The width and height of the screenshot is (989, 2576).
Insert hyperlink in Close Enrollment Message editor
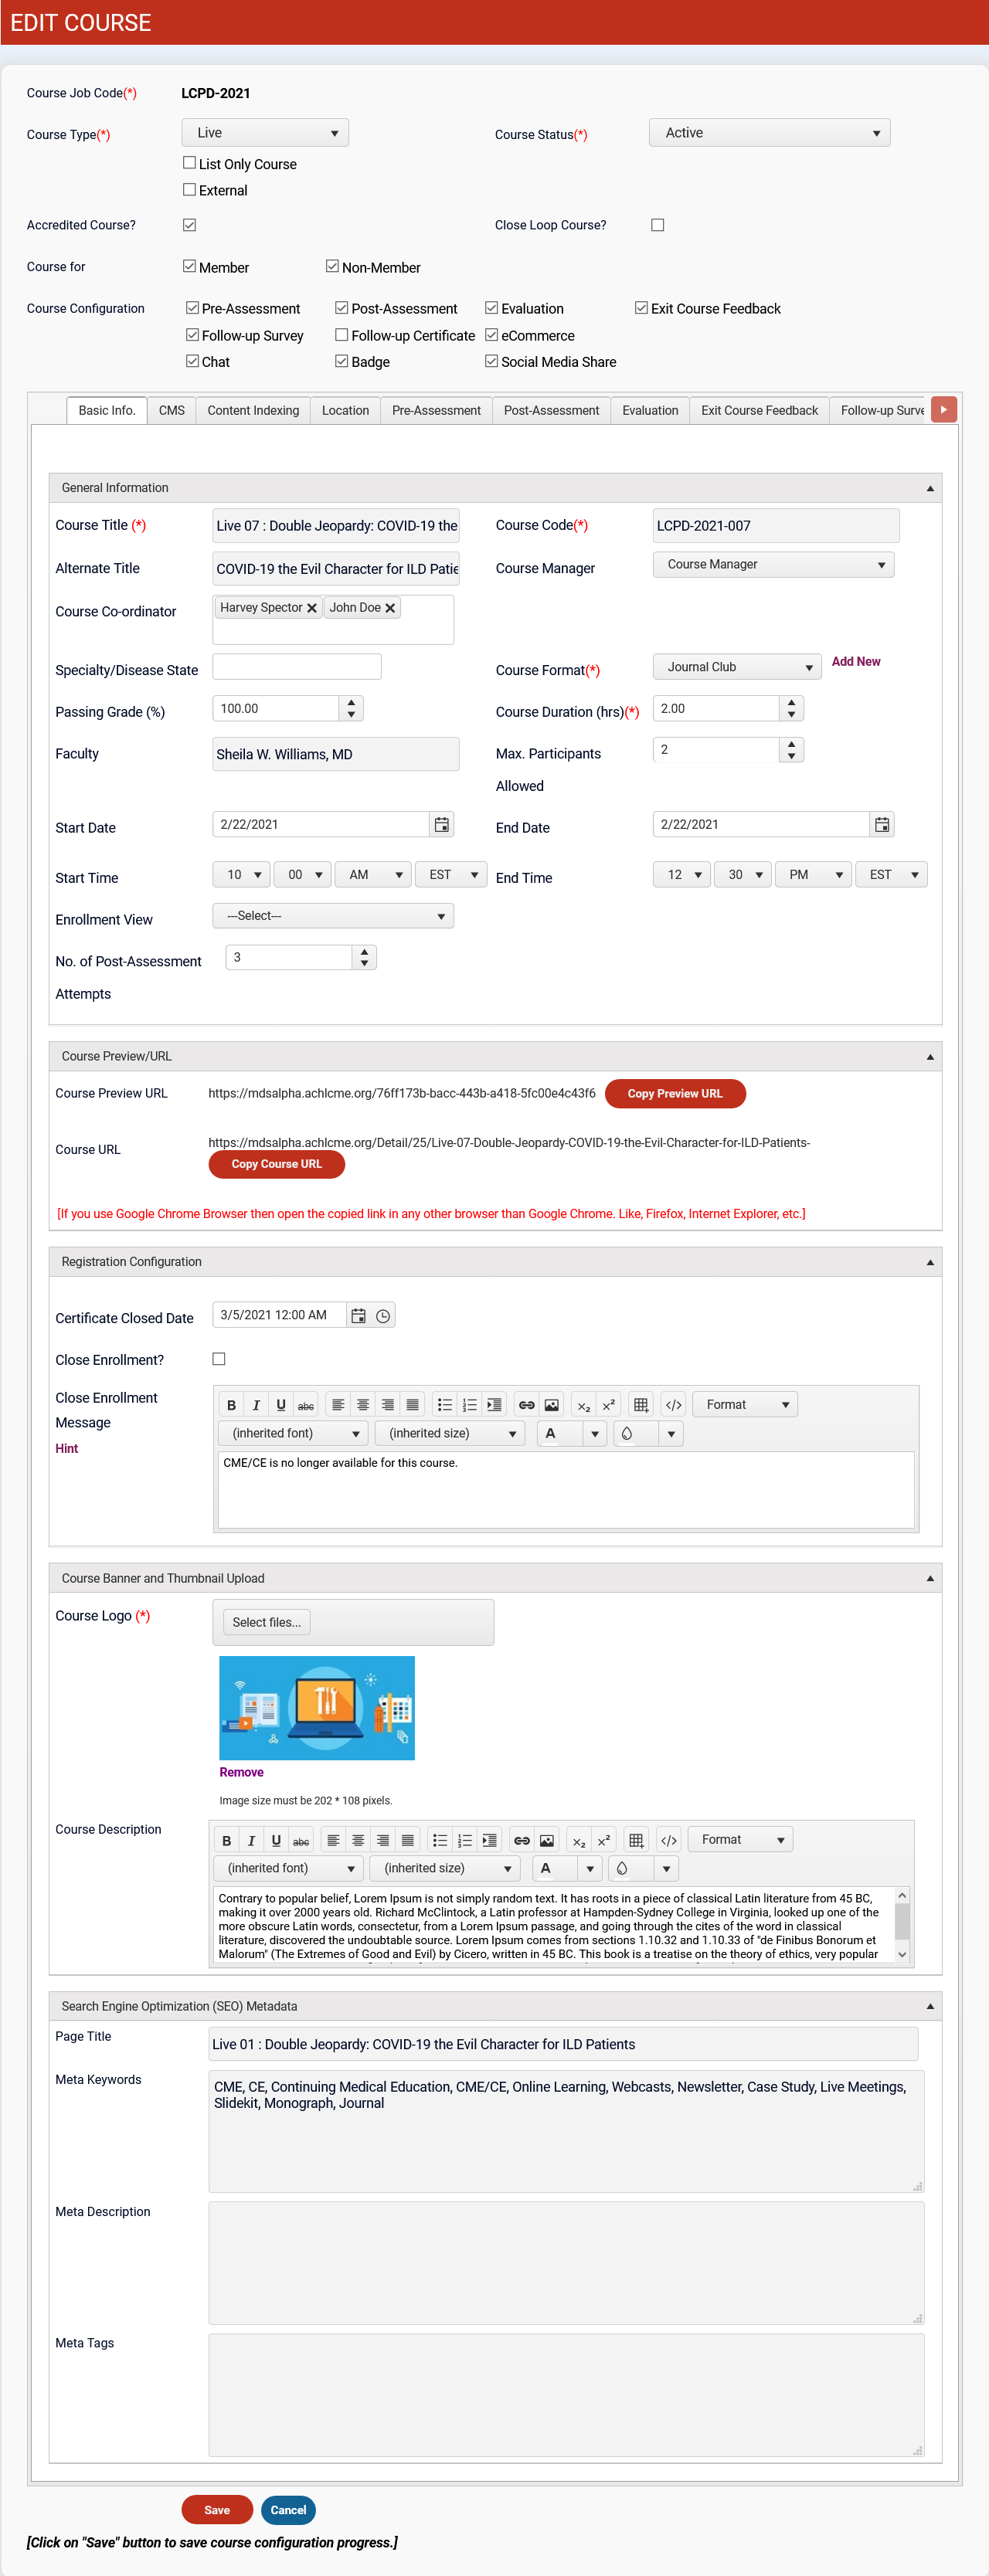525,1405
